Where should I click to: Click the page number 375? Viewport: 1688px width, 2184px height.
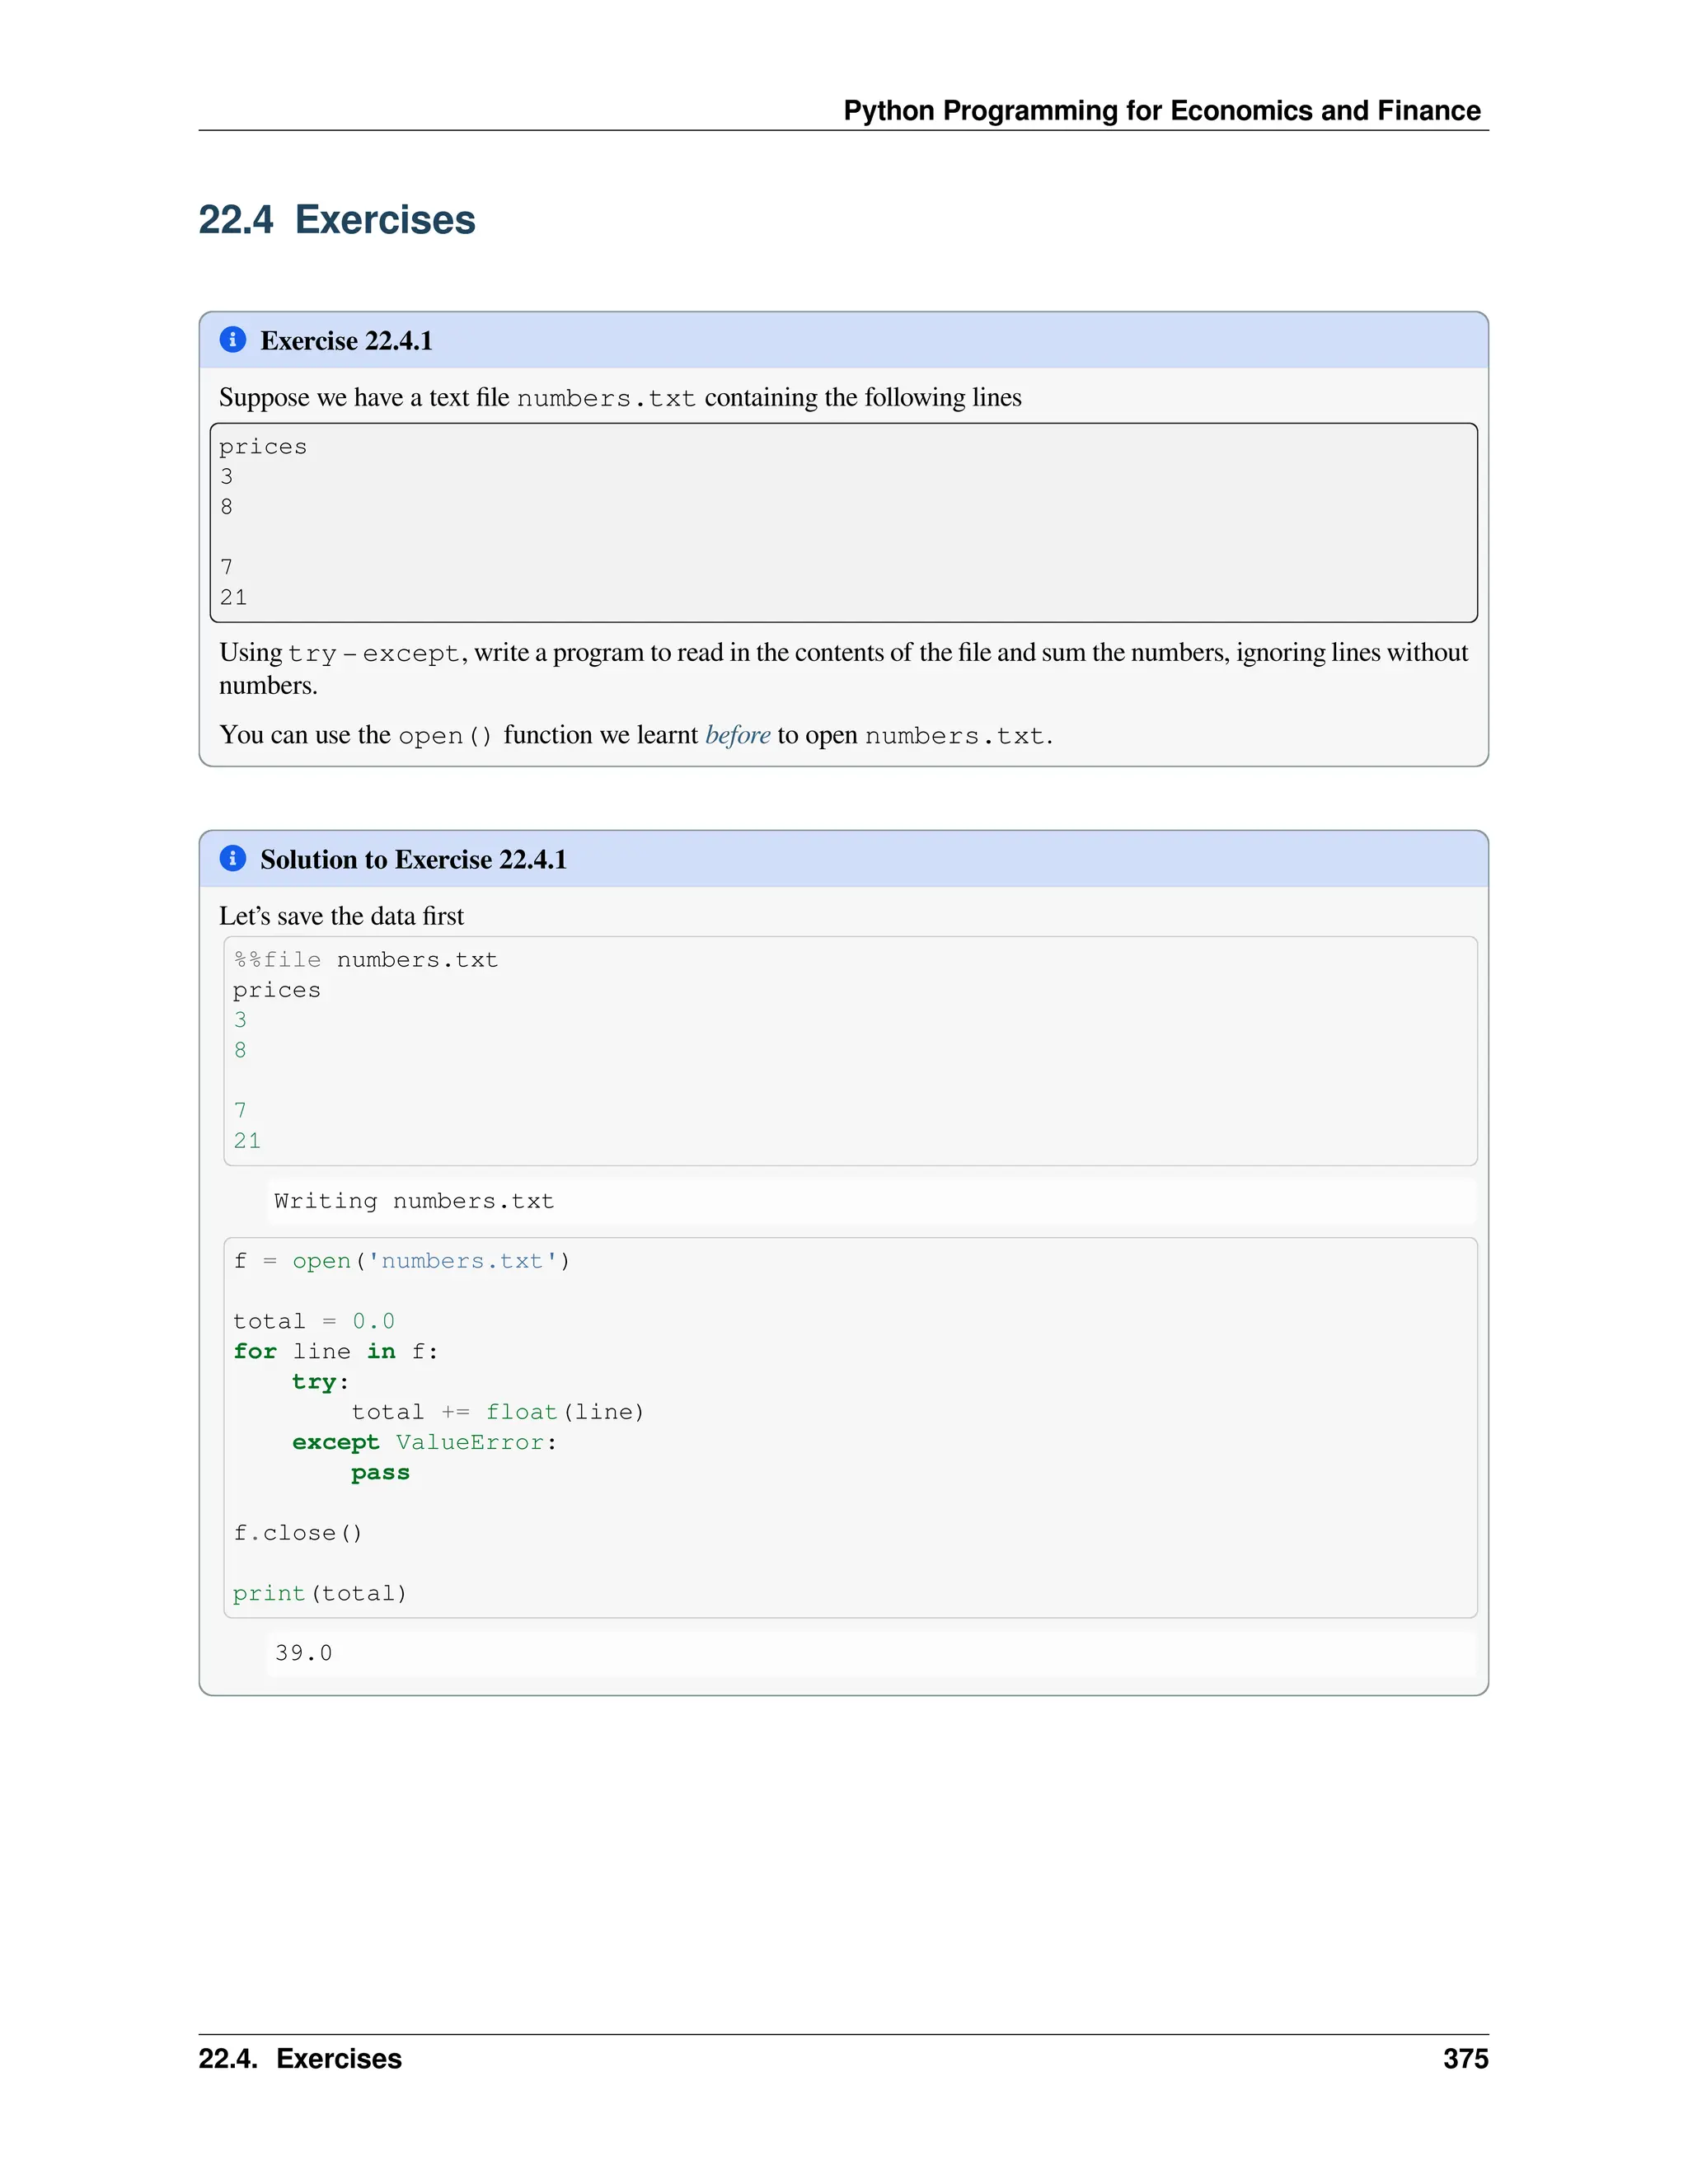[1465, 2059]
